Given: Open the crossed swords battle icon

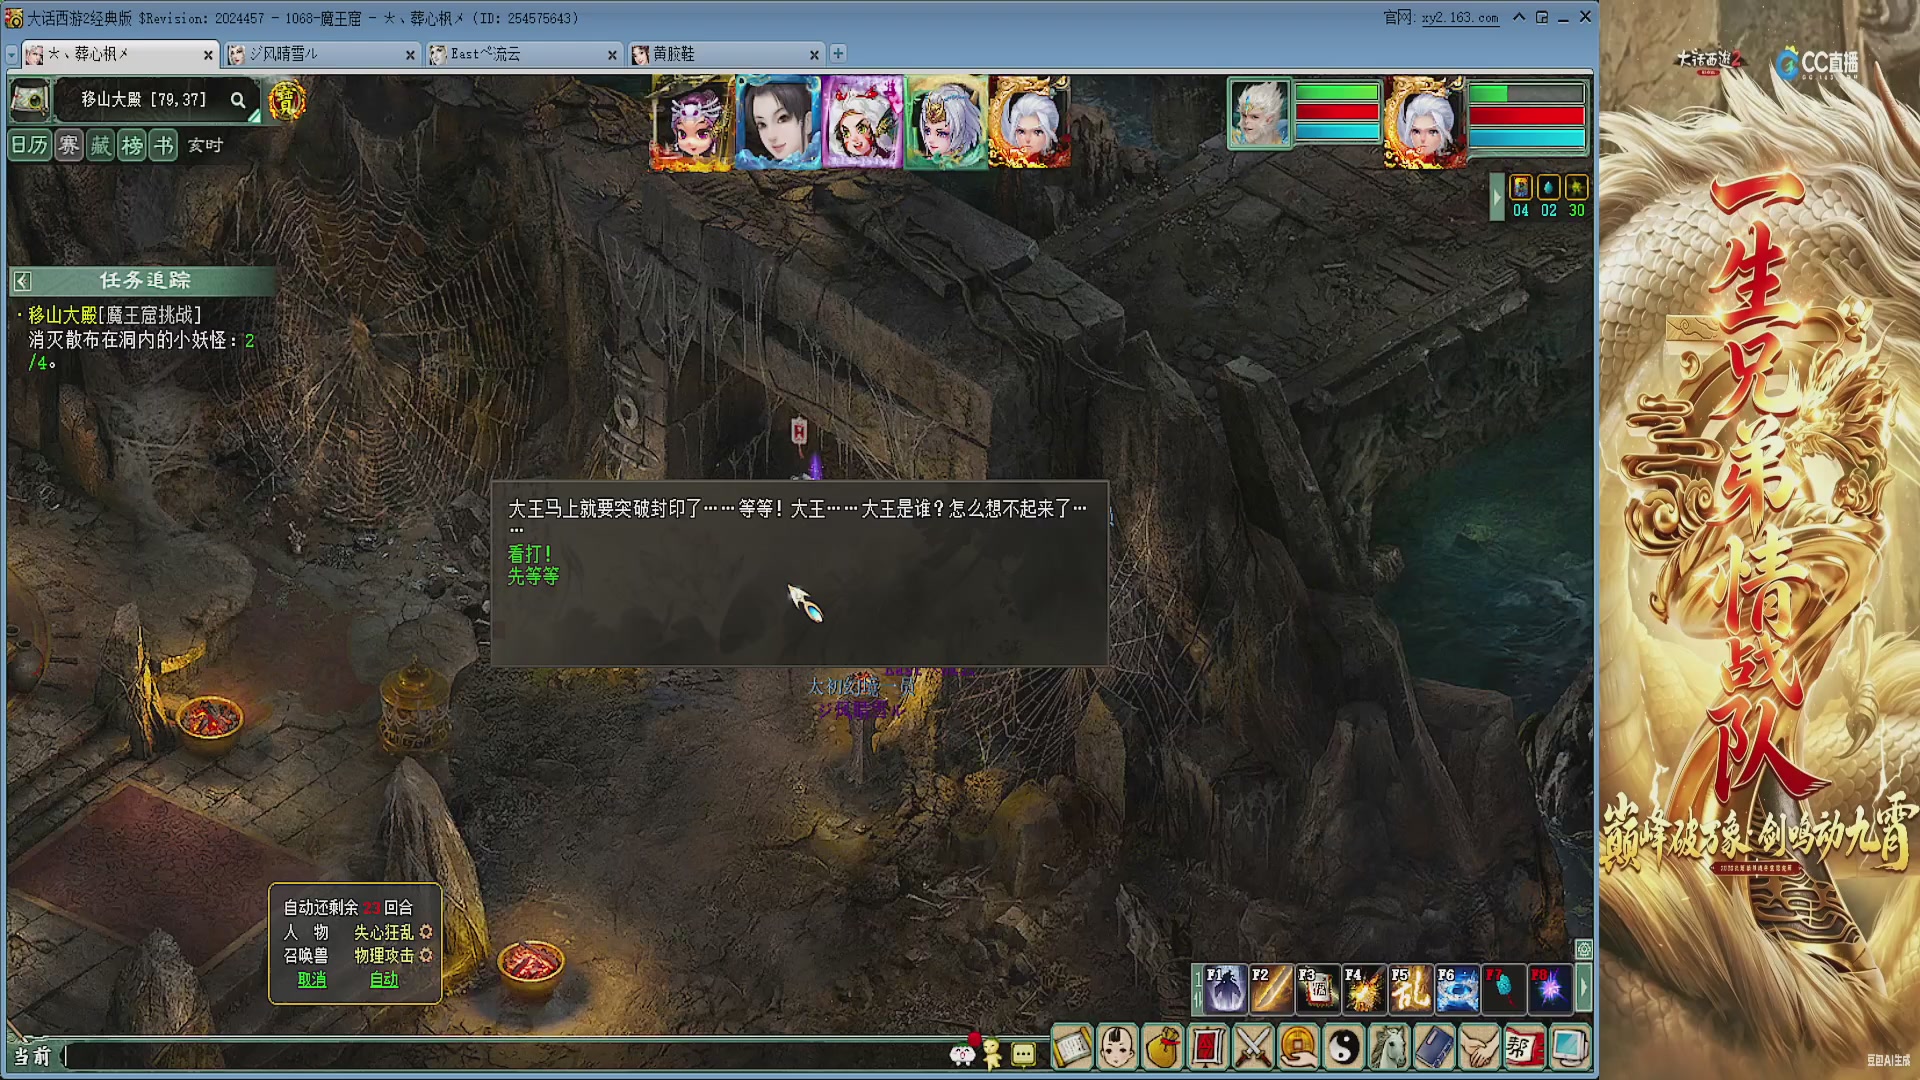Looking at the screenshot, I should (1253, 1048).
